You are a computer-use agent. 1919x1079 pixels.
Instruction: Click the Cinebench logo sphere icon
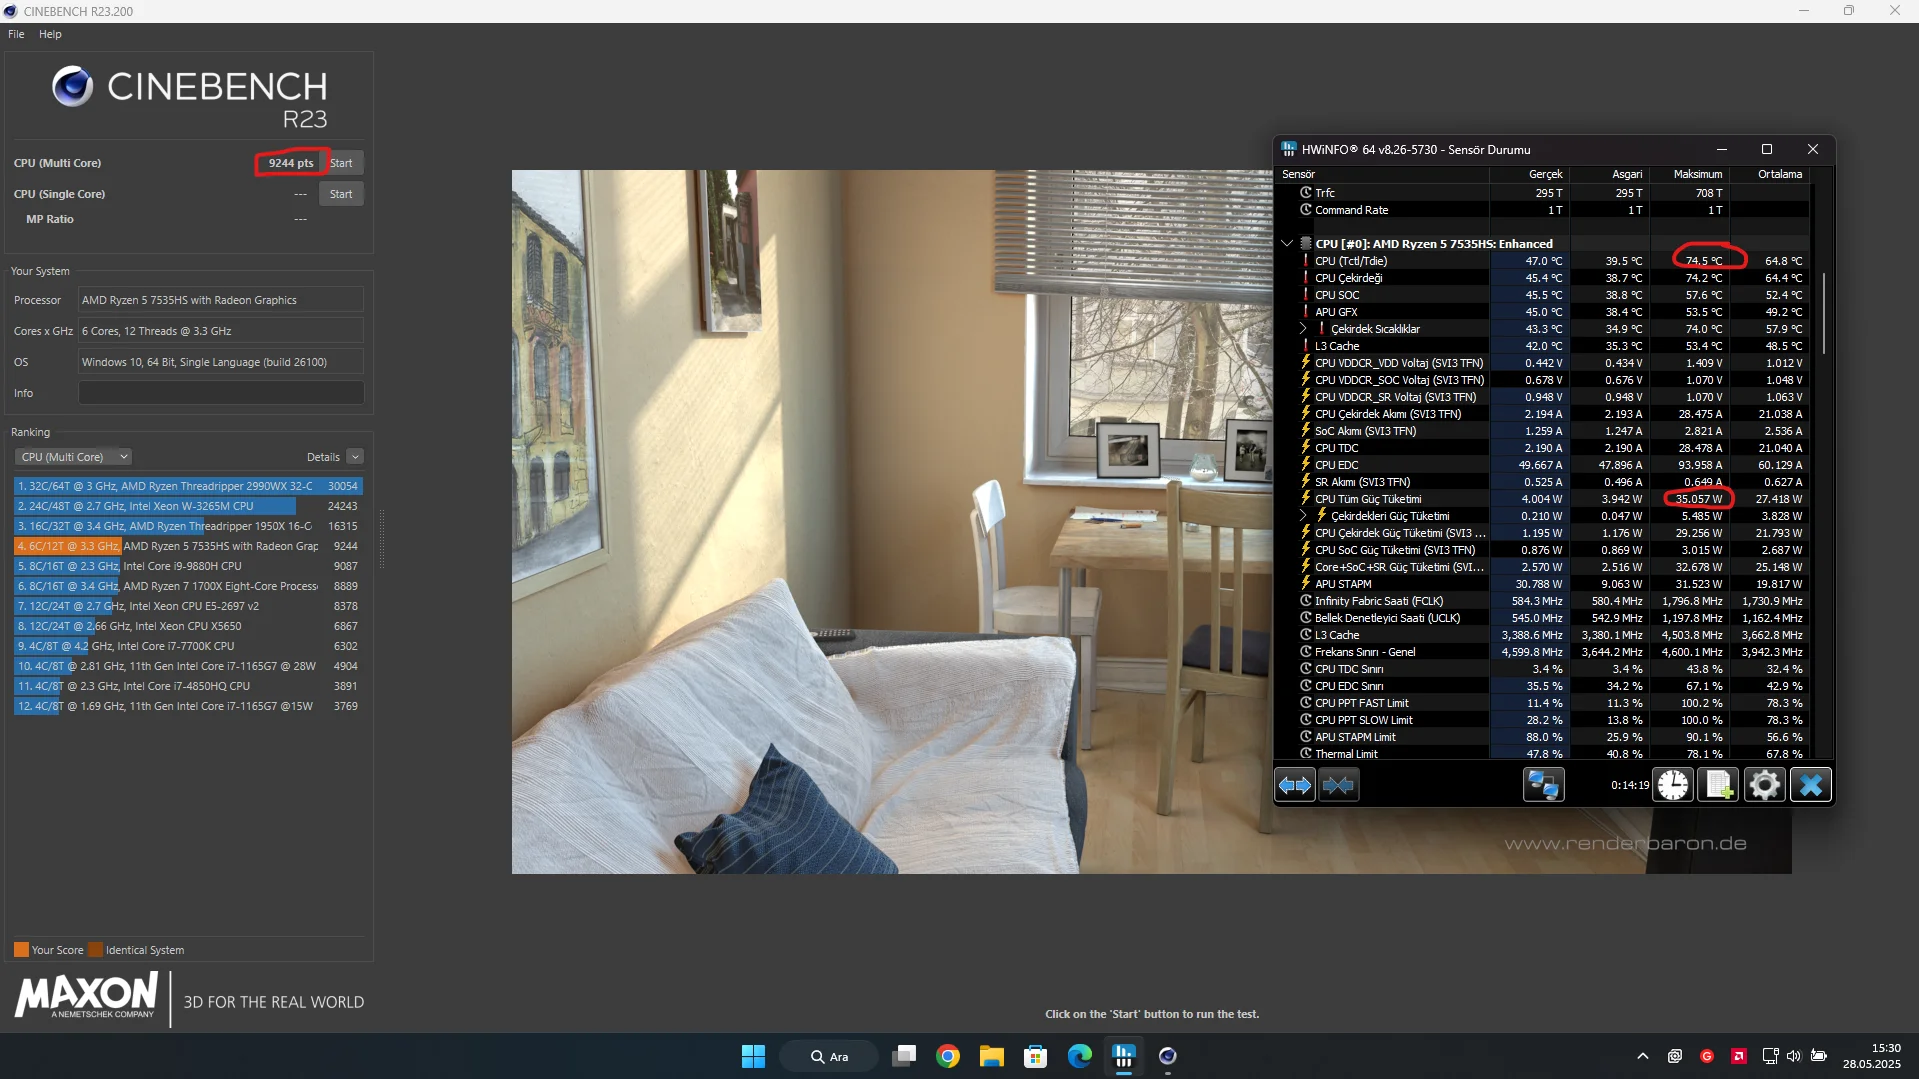(73, 87)
